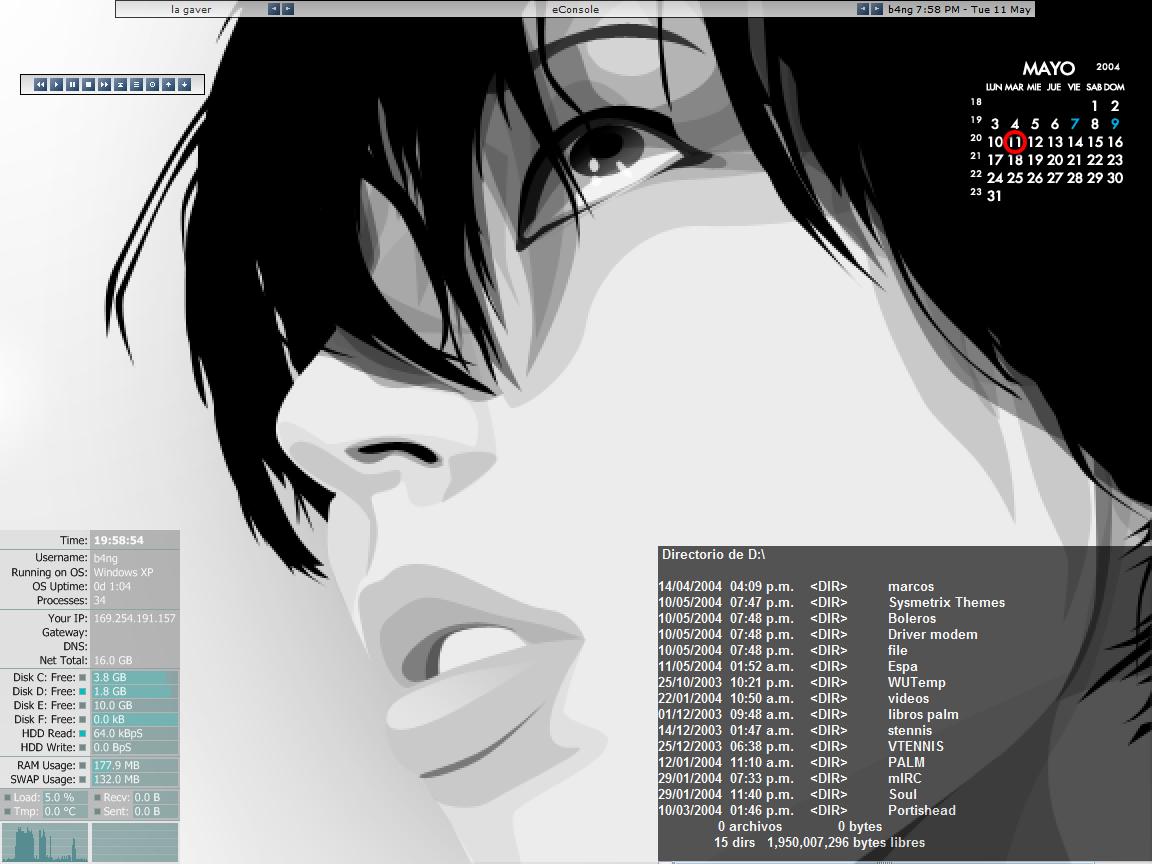Click the Recv indicator square
Screen dimensions: 1152x864
click(x=98, y=797)
